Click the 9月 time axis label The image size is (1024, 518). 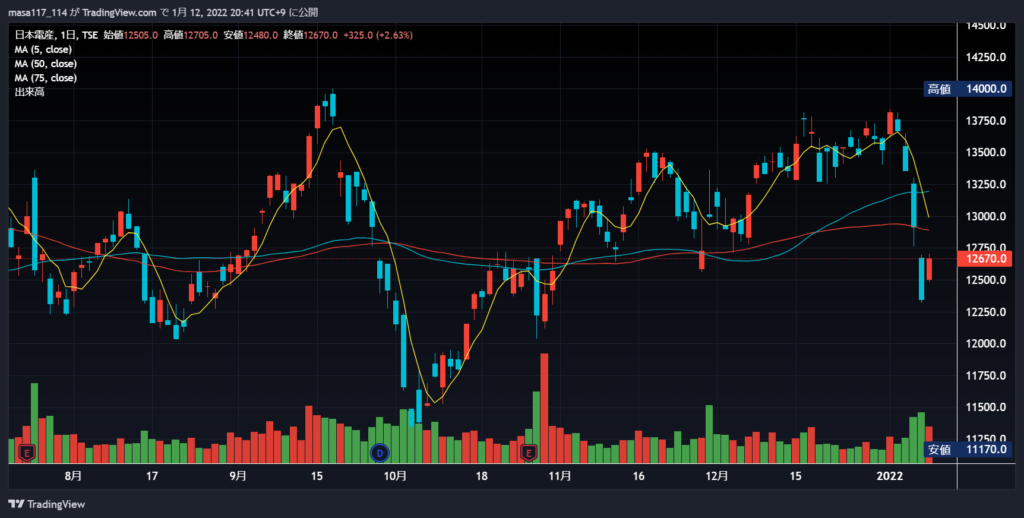click(x=238, y=476)
